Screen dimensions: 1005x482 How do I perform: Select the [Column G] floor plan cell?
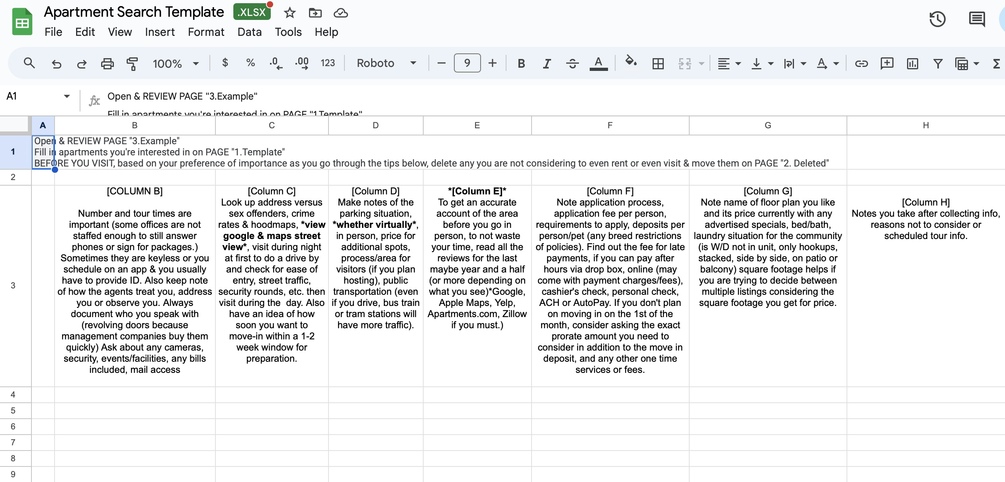pyautogui.click(x=768, y=286)
